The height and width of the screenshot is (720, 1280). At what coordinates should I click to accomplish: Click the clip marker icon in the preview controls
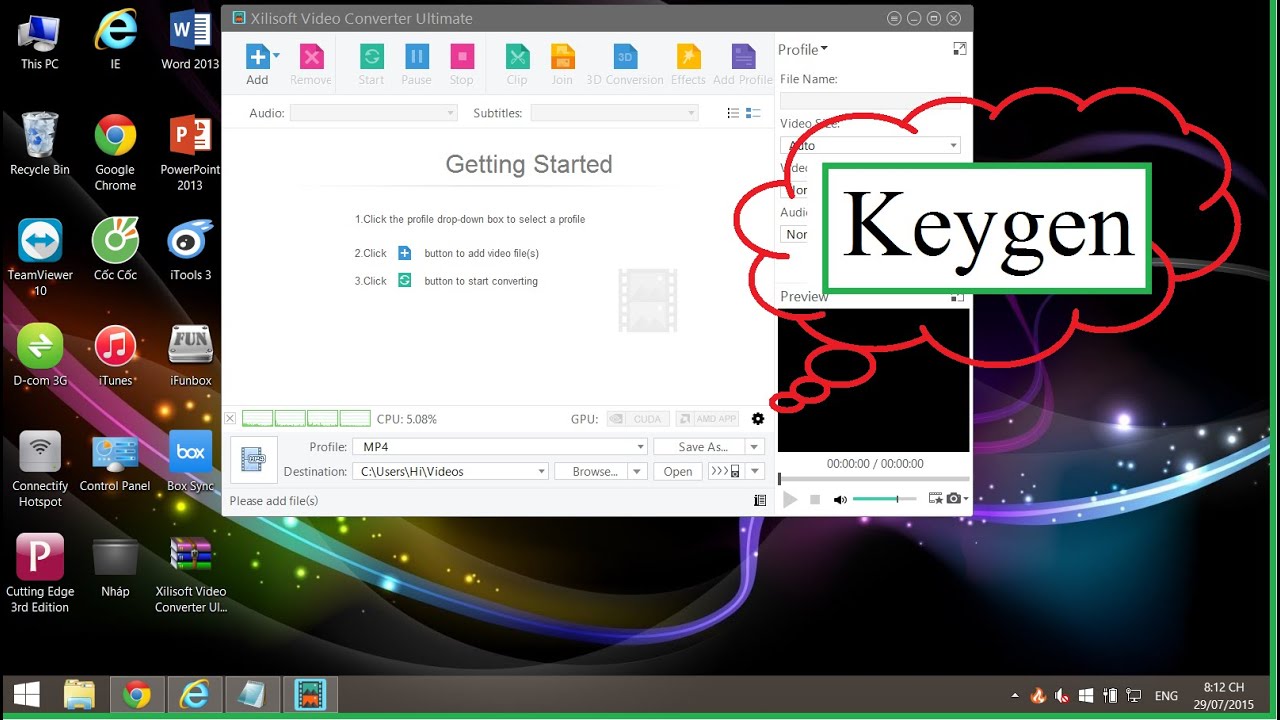point(936,498)
